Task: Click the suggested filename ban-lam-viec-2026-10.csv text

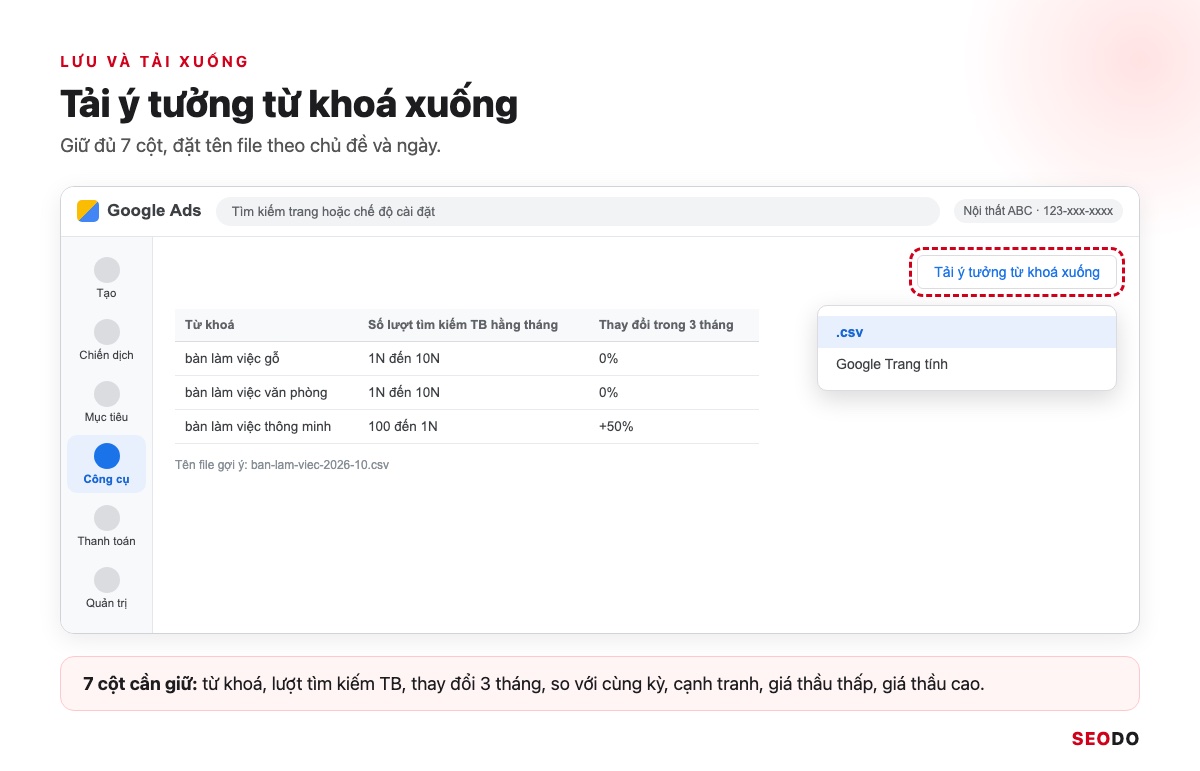Action: pyautogui.click(x=320, y=465)
